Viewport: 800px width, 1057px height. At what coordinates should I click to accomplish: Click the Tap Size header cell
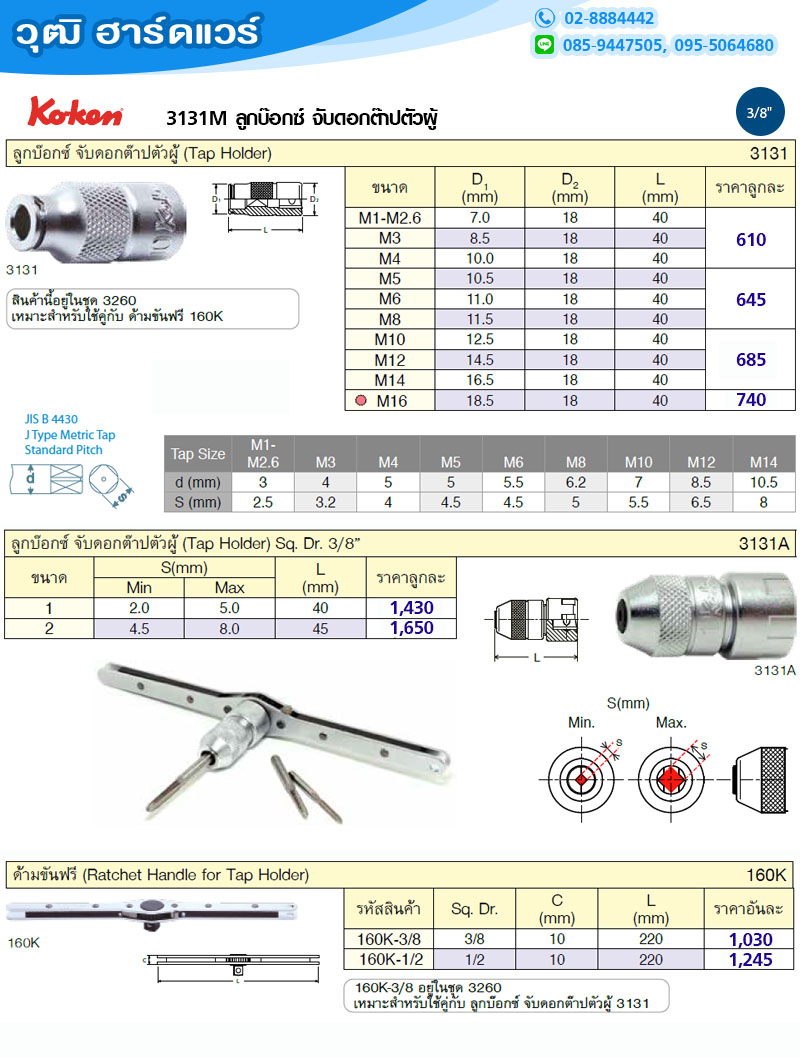pos(197,454)
